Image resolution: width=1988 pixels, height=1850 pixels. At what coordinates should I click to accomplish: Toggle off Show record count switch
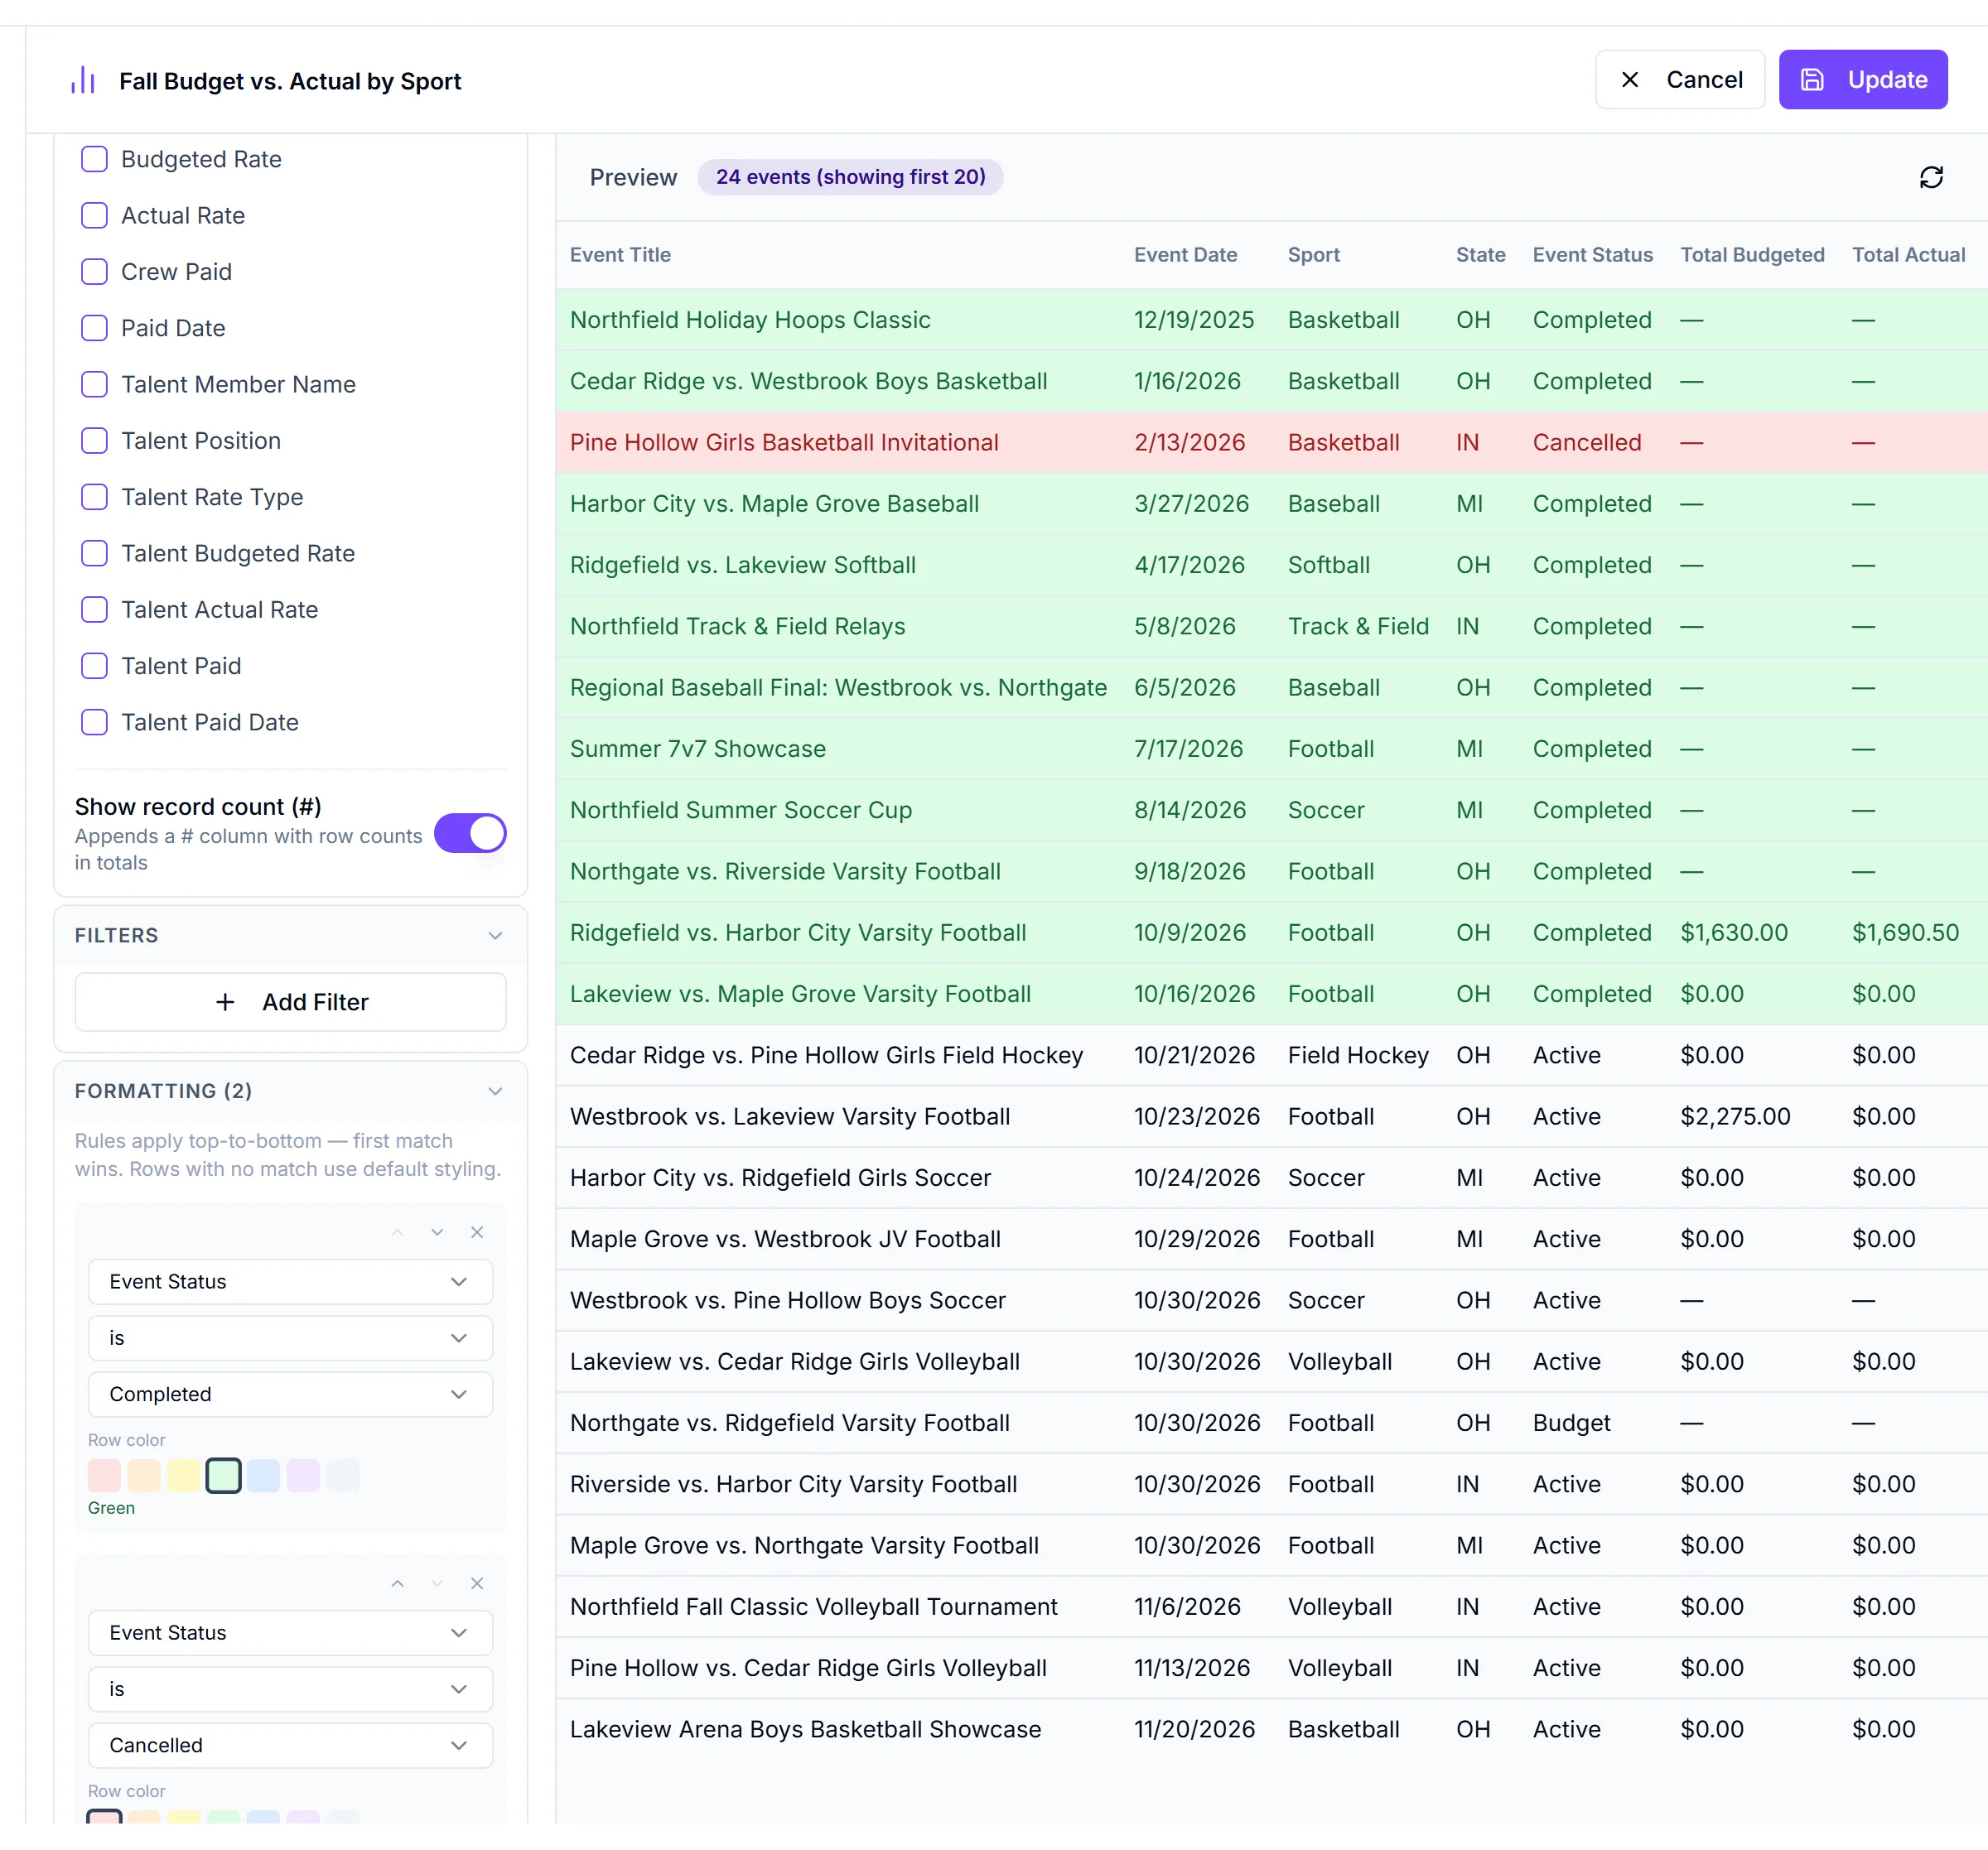470,833
